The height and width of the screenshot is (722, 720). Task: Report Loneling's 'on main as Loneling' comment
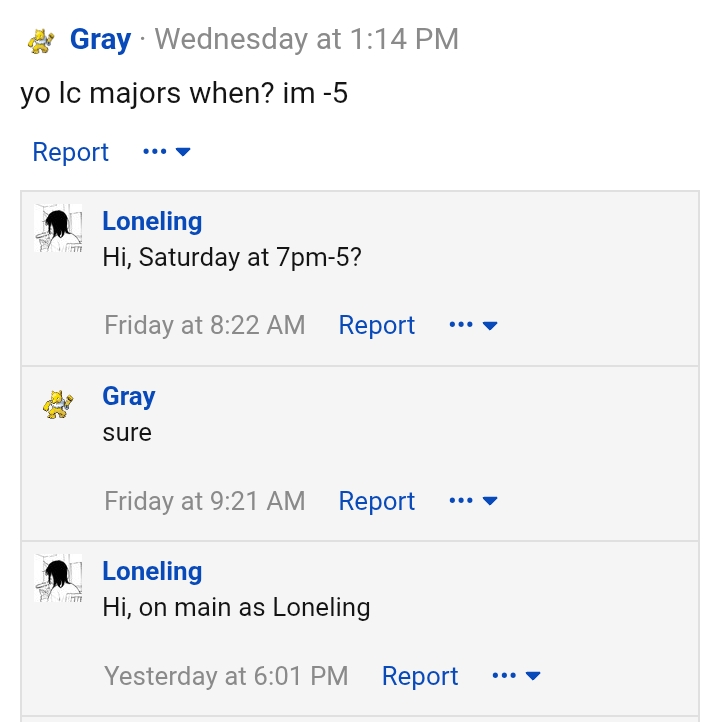[420, 675]
